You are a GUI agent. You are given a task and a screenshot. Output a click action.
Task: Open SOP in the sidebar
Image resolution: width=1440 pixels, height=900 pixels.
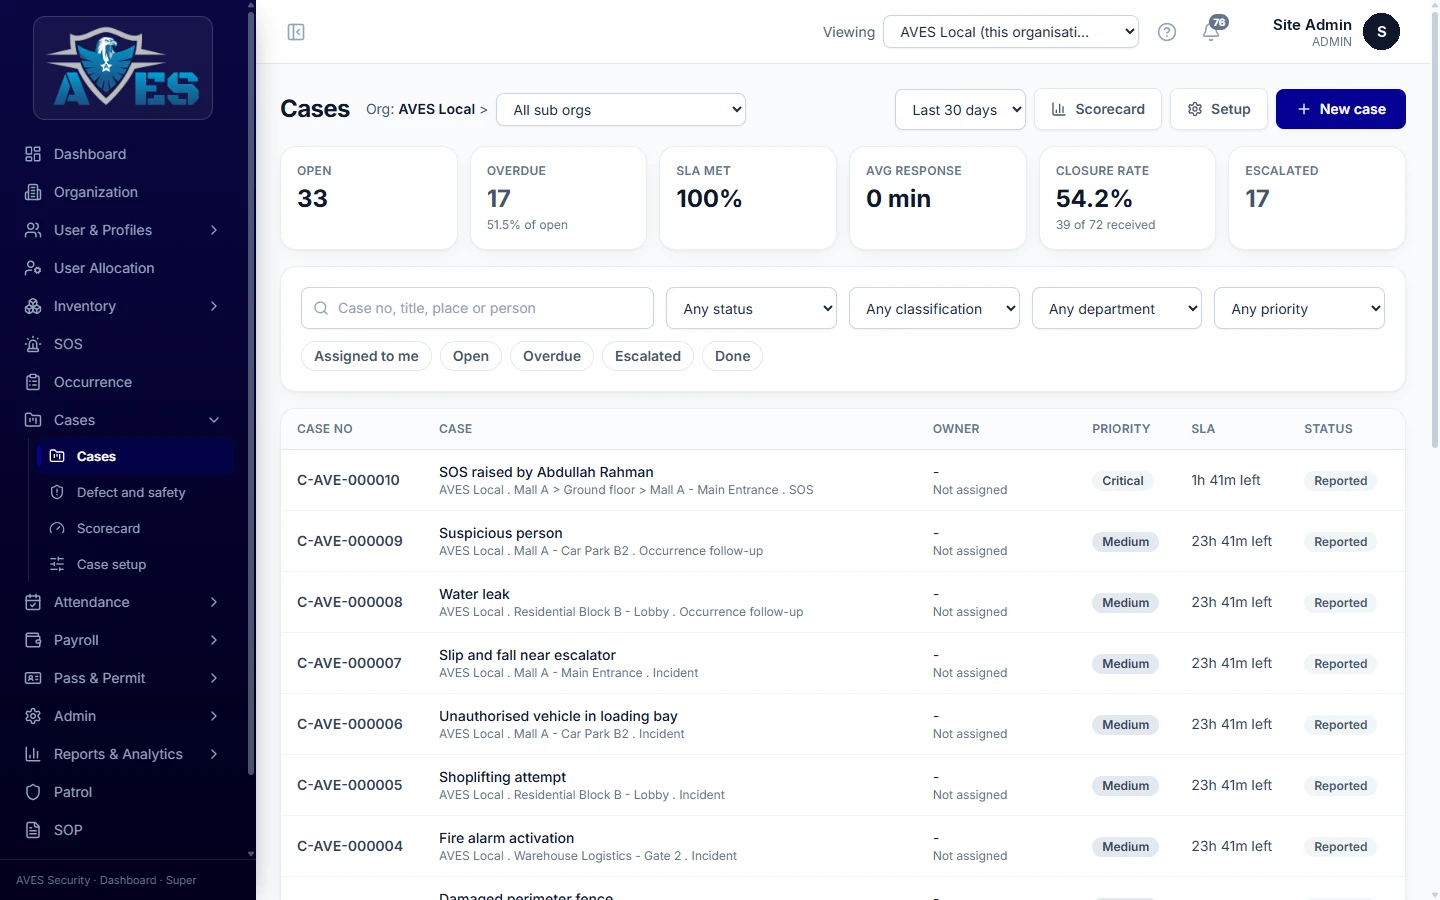[122, 830]
